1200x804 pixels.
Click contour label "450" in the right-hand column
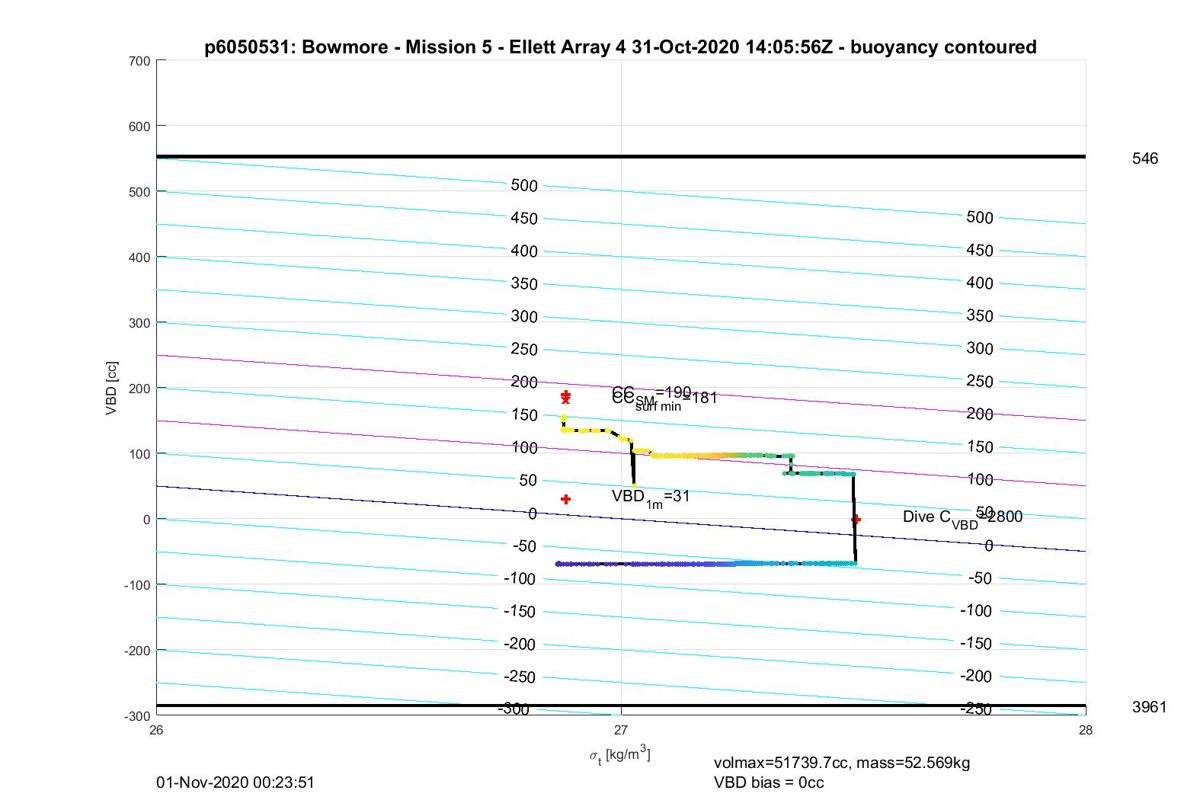(981, 250)
